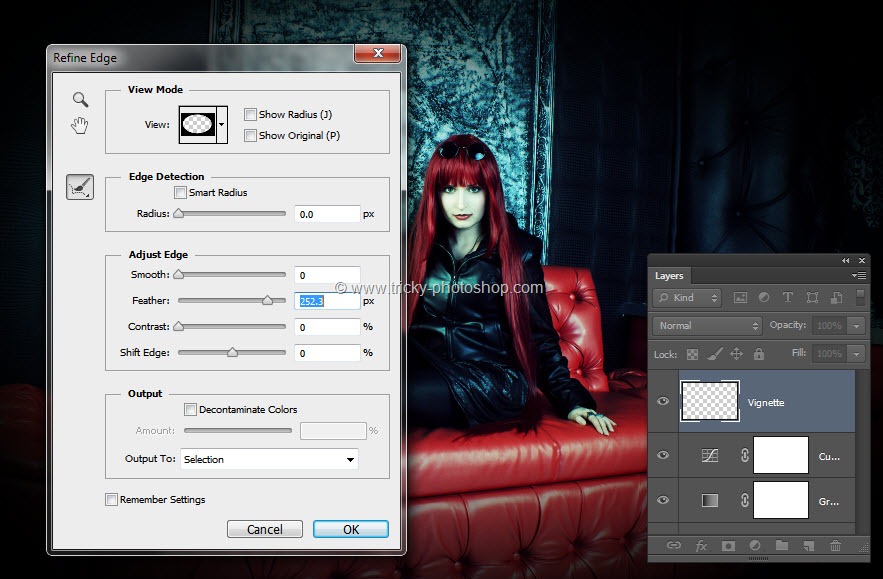Filter layers by type (T) icon
The width and height of the screenshot is (883, 579).
[787, 298]
